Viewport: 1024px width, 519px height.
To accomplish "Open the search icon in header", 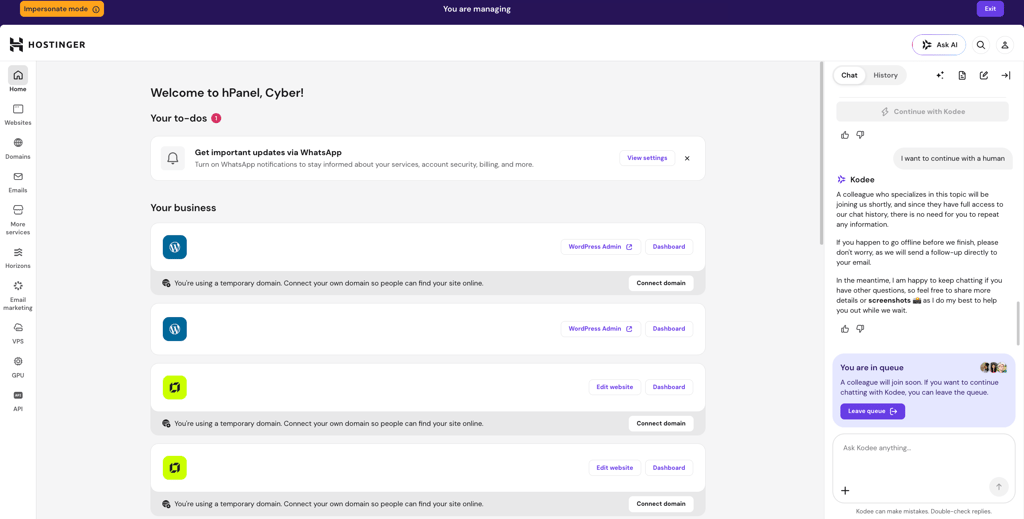I will [x=980, y=45].
